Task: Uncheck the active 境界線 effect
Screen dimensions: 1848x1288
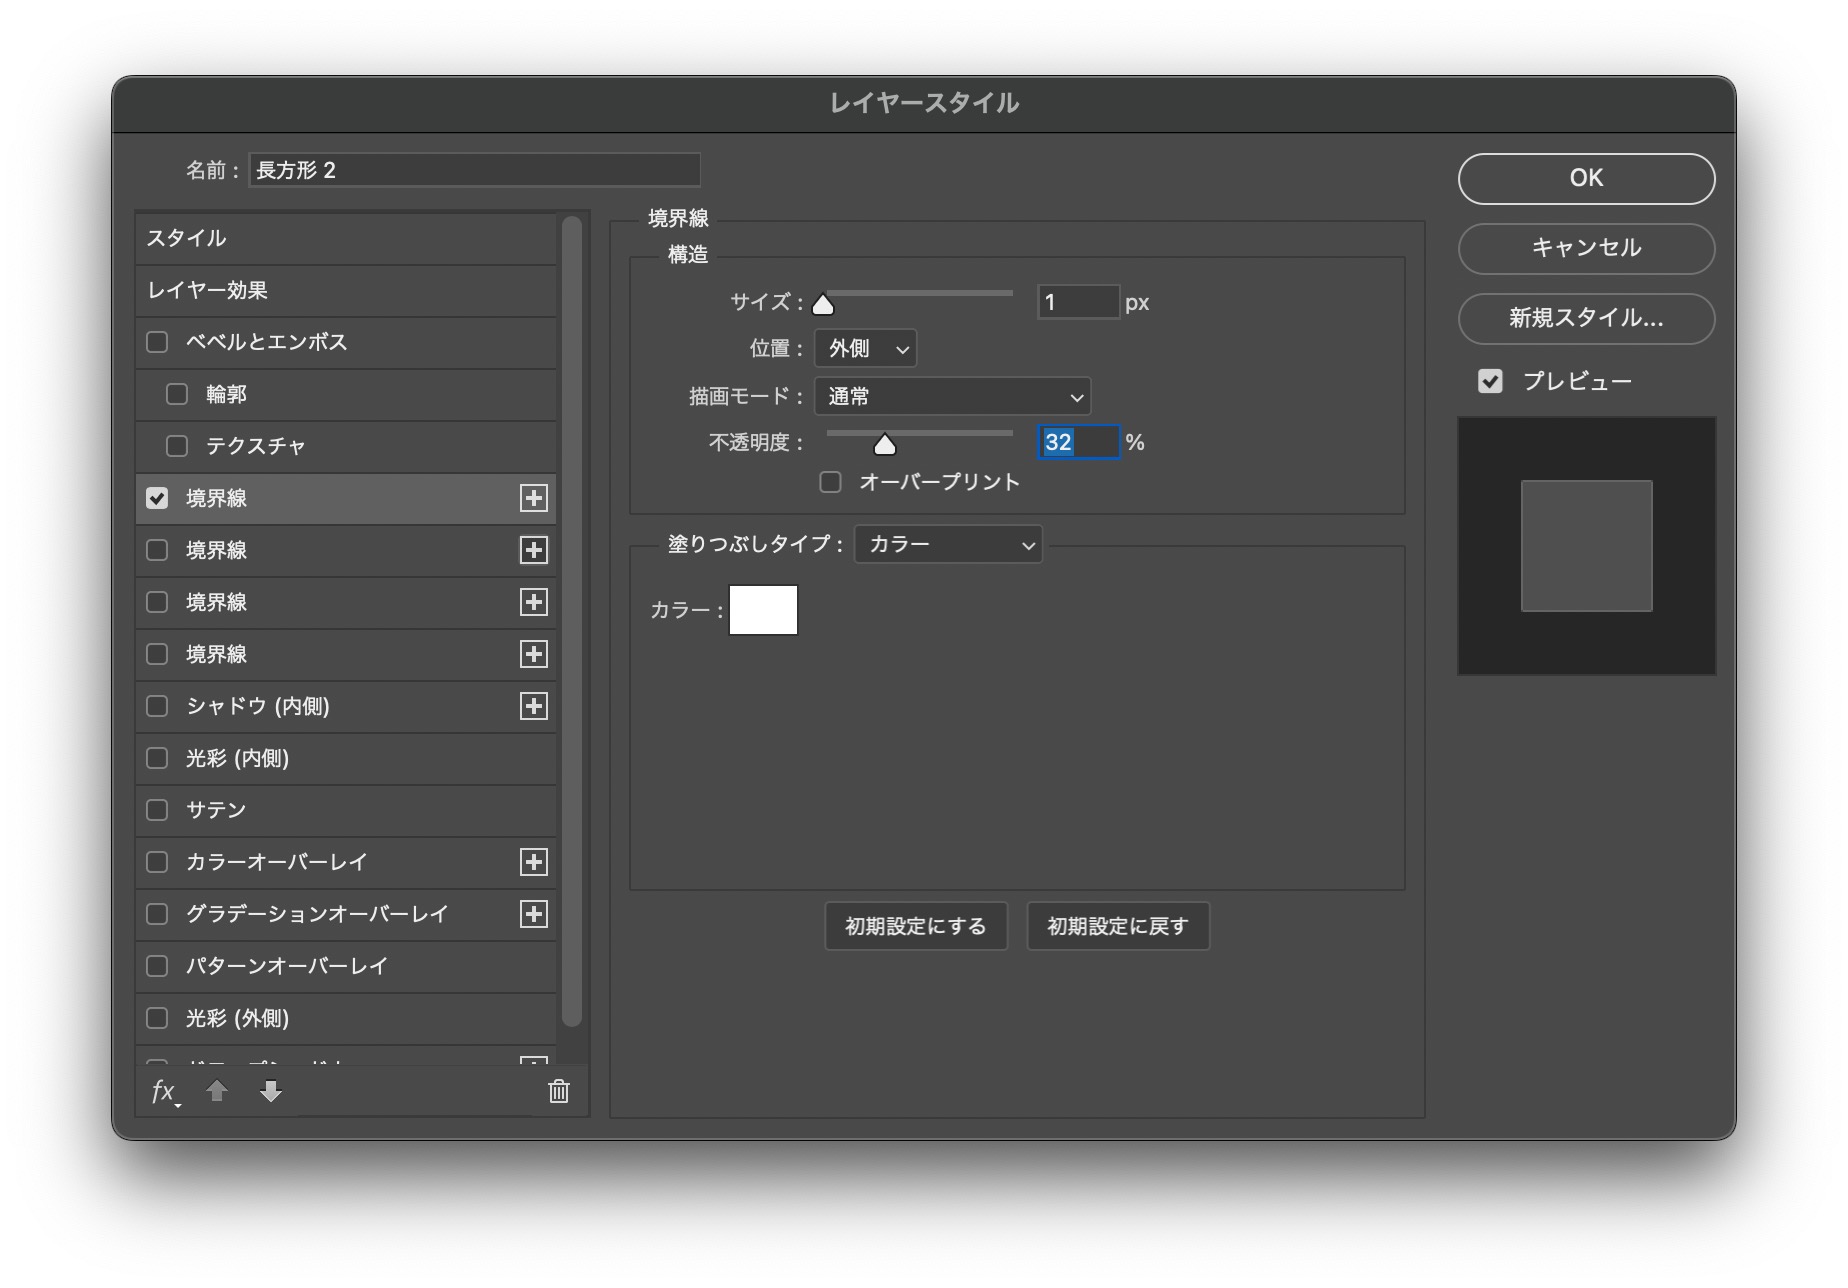Action: pos(157,498)
